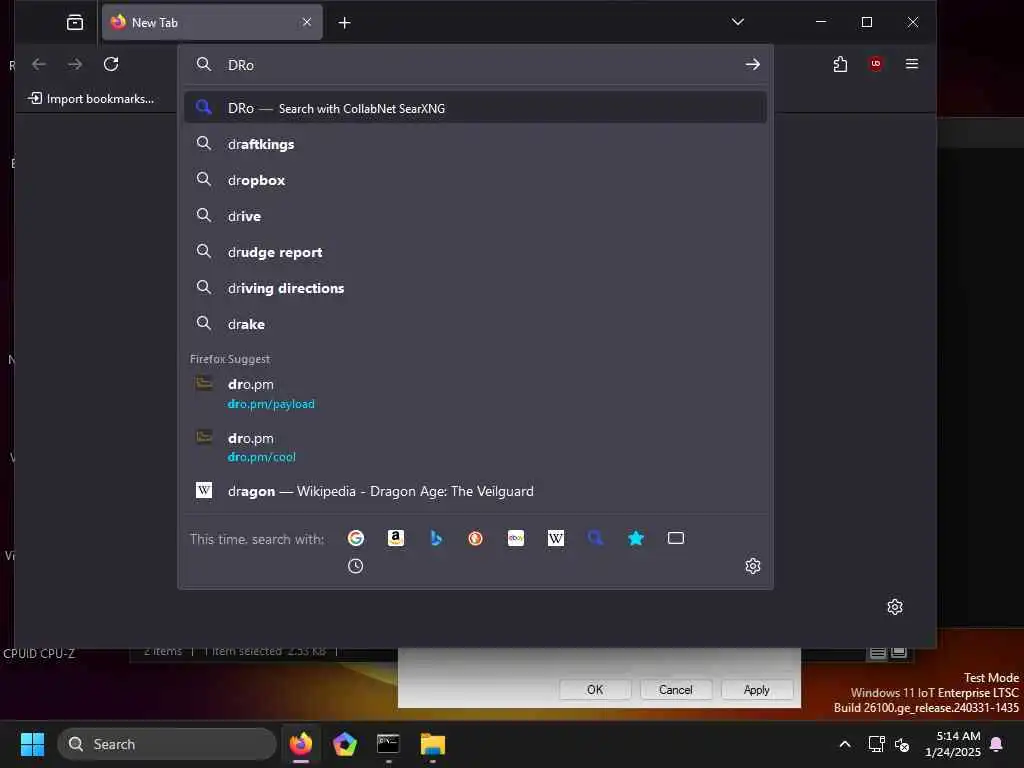Choose dropbox suggestion

[475, 180]
